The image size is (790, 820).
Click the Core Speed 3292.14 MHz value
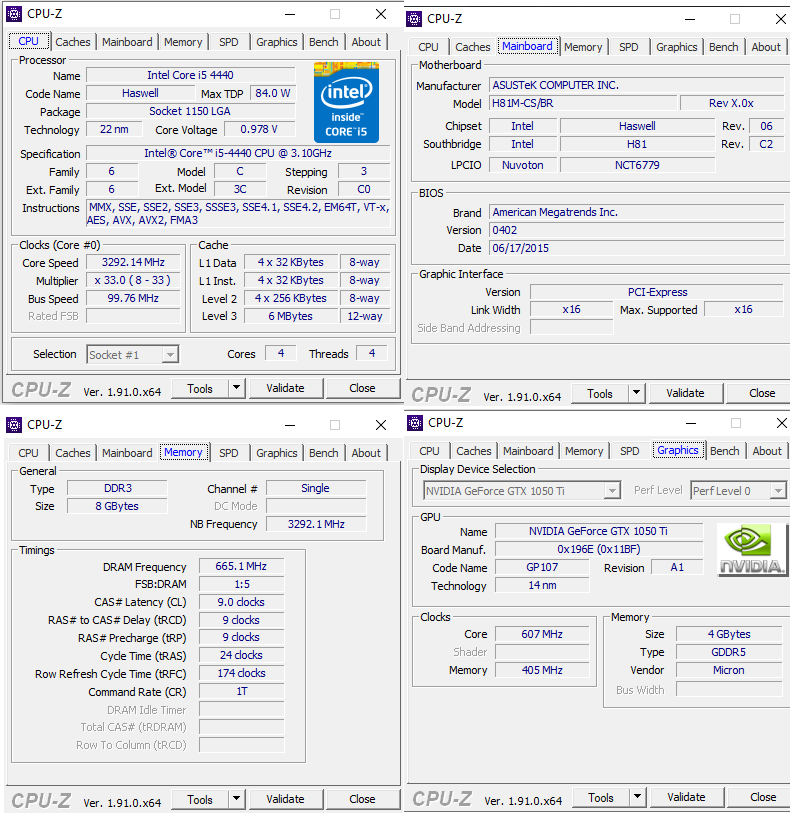click(133, 262)
